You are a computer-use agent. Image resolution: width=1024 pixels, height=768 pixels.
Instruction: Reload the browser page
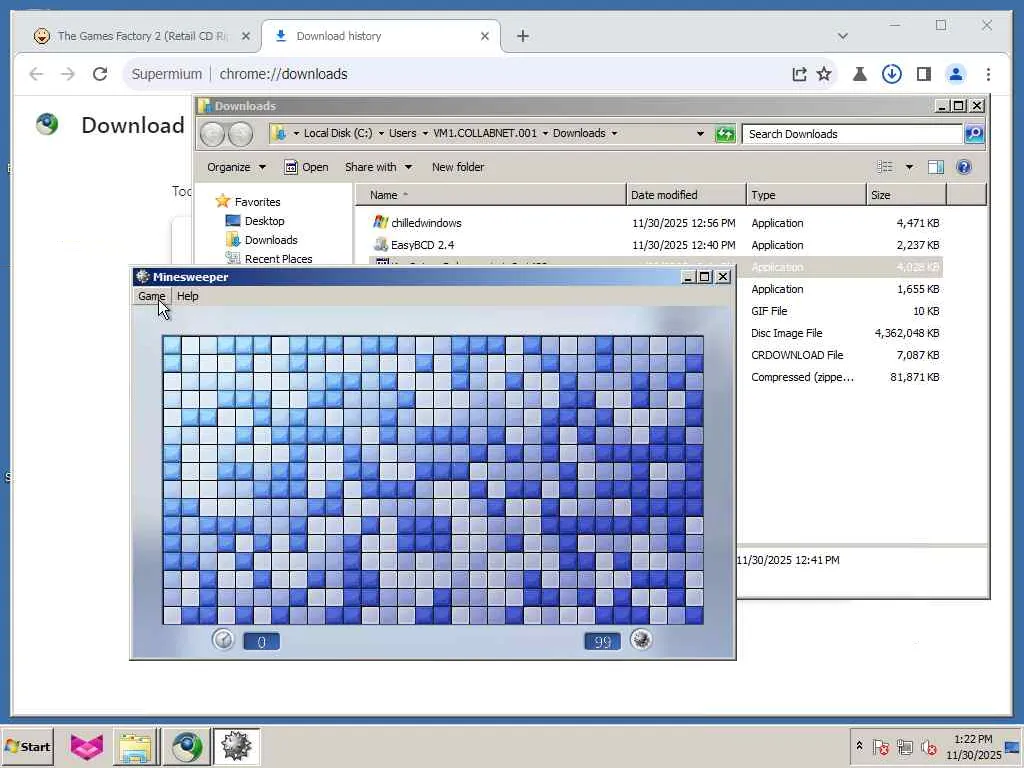point(100,74)
